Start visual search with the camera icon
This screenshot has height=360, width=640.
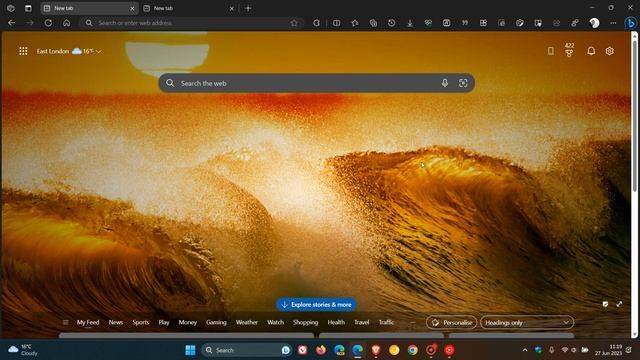coord(463,83)
